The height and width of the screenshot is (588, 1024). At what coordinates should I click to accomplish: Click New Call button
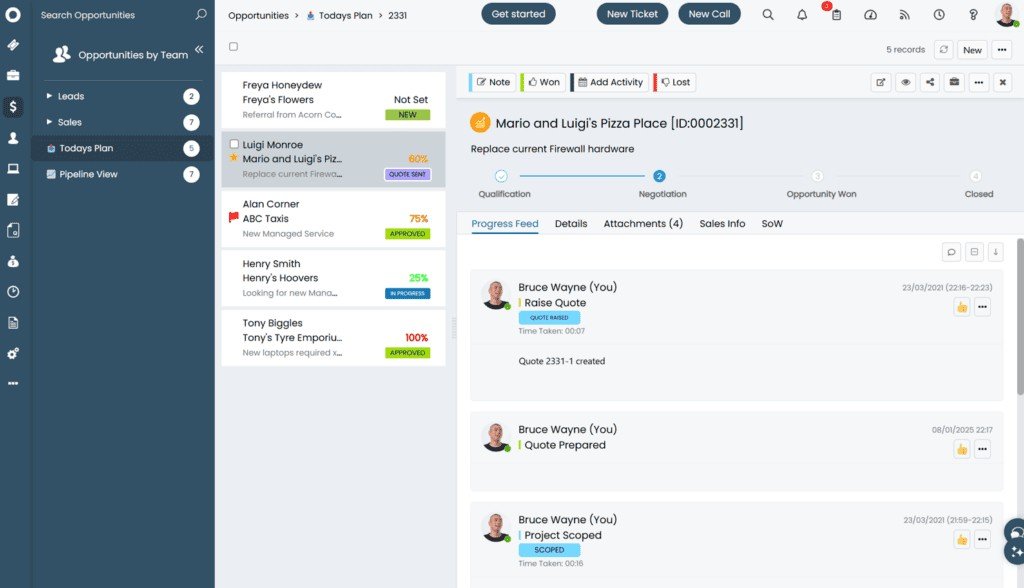(709, 14)
